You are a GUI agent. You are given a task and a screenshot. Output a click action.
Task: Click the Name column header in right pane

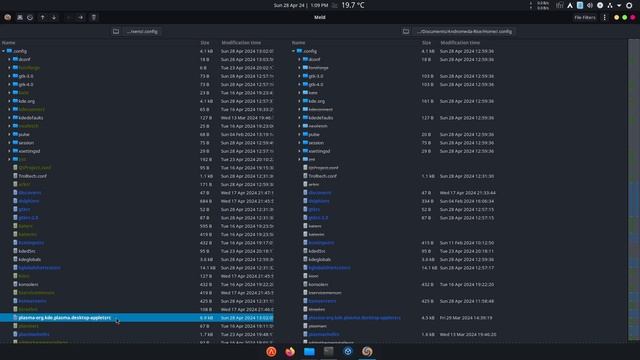[298, 42]
